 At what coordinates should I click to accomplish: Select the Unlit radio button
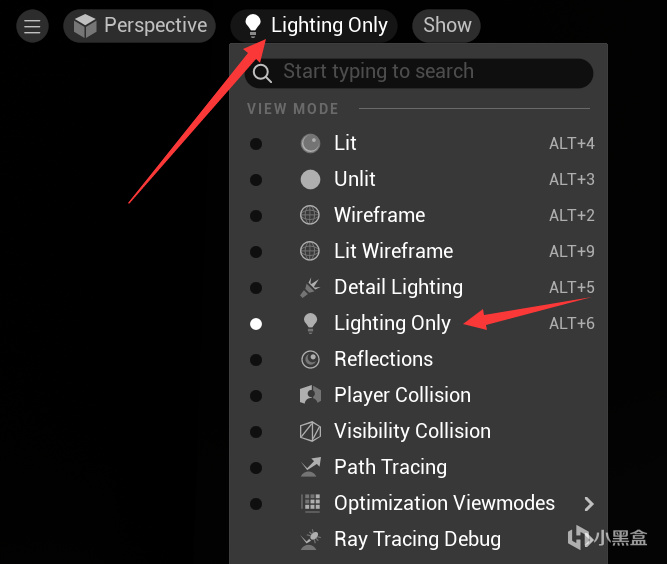[256, 180]
